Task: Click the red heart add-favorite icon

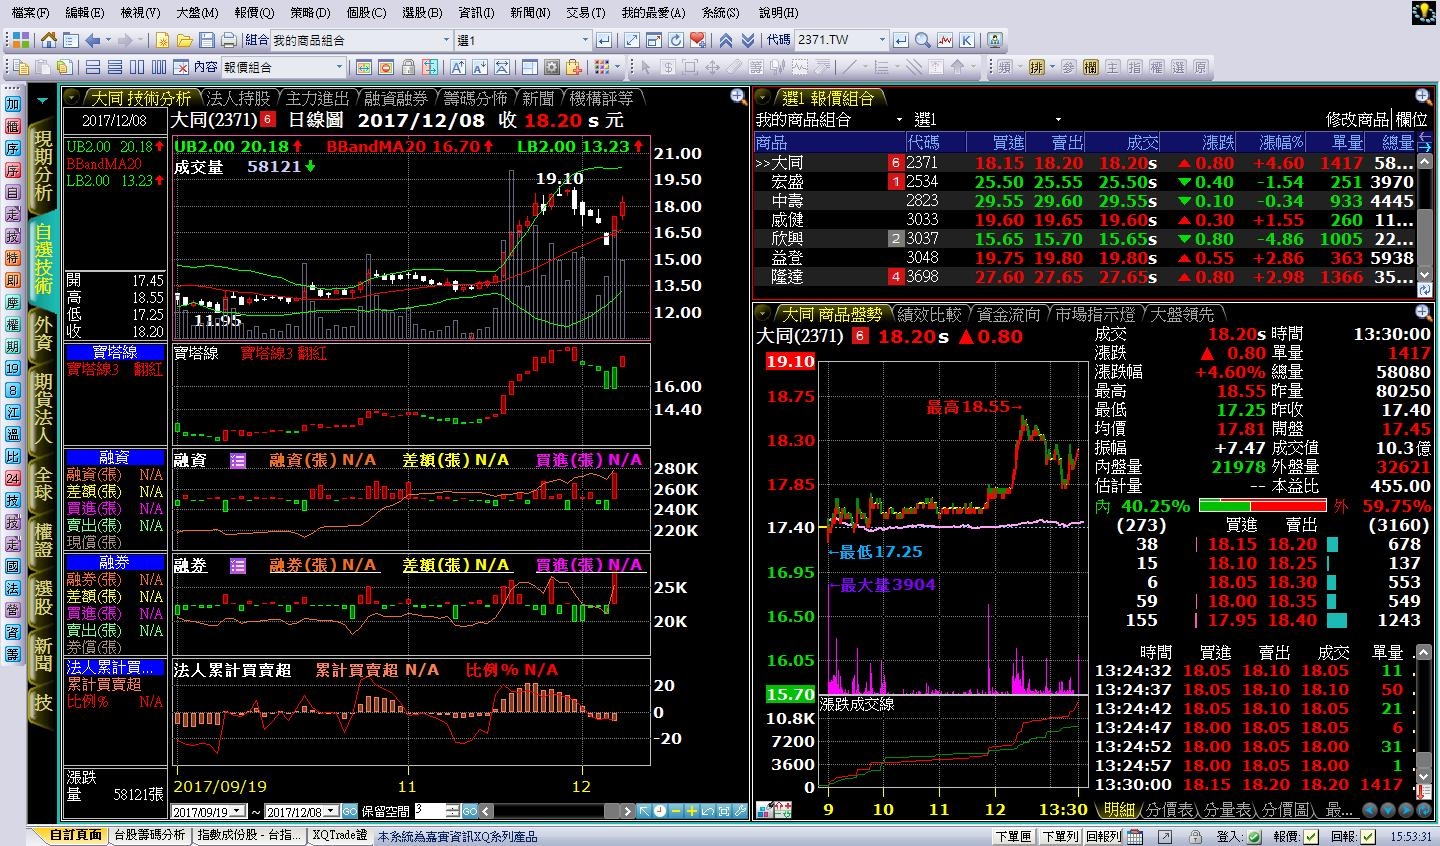Action: pos(698,41)
